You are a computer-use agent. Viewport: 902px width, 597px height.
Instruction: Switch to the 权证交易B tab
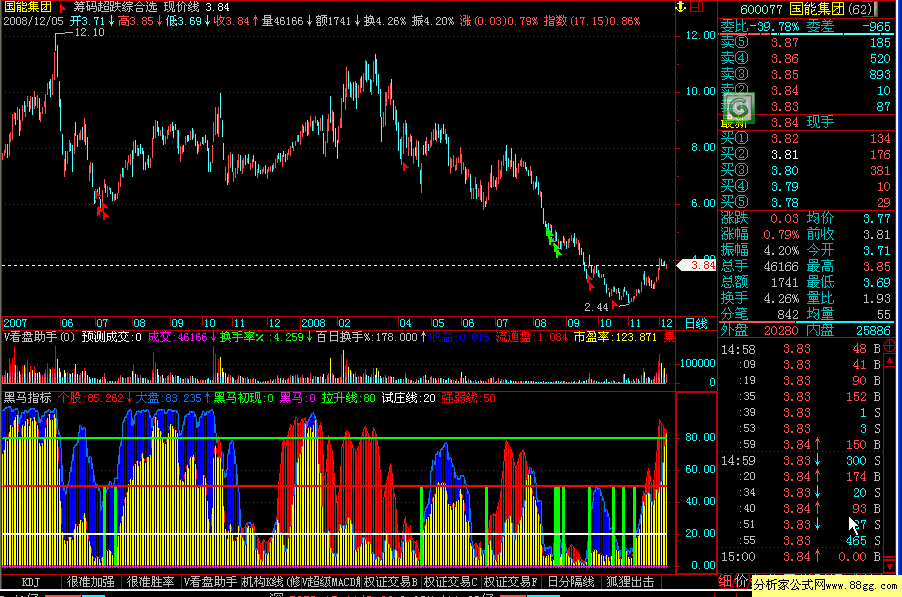pyautogui.click(x=391, y=582)
